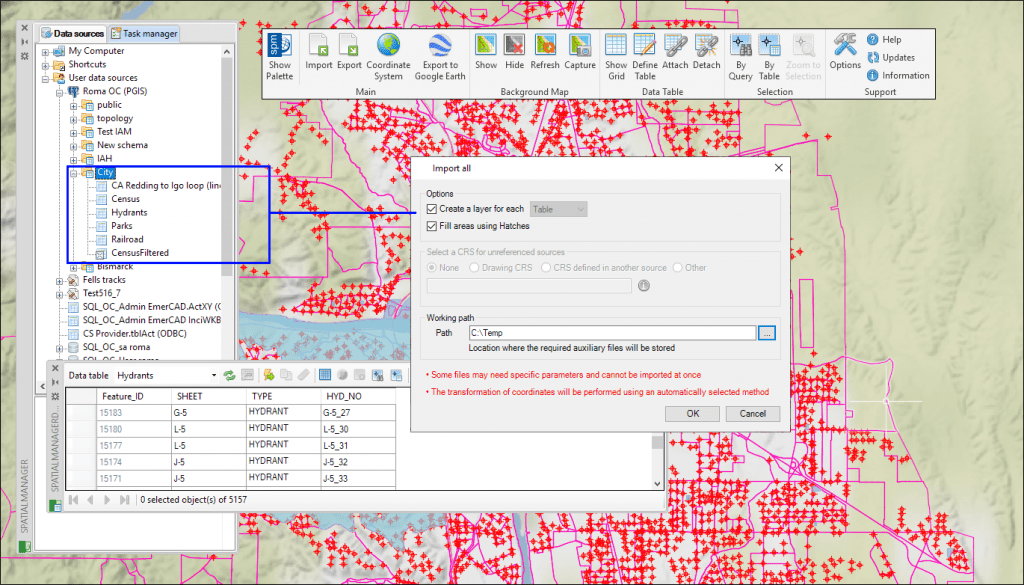
Task: Click the Define Table icon
Action: tap(645, 55)
